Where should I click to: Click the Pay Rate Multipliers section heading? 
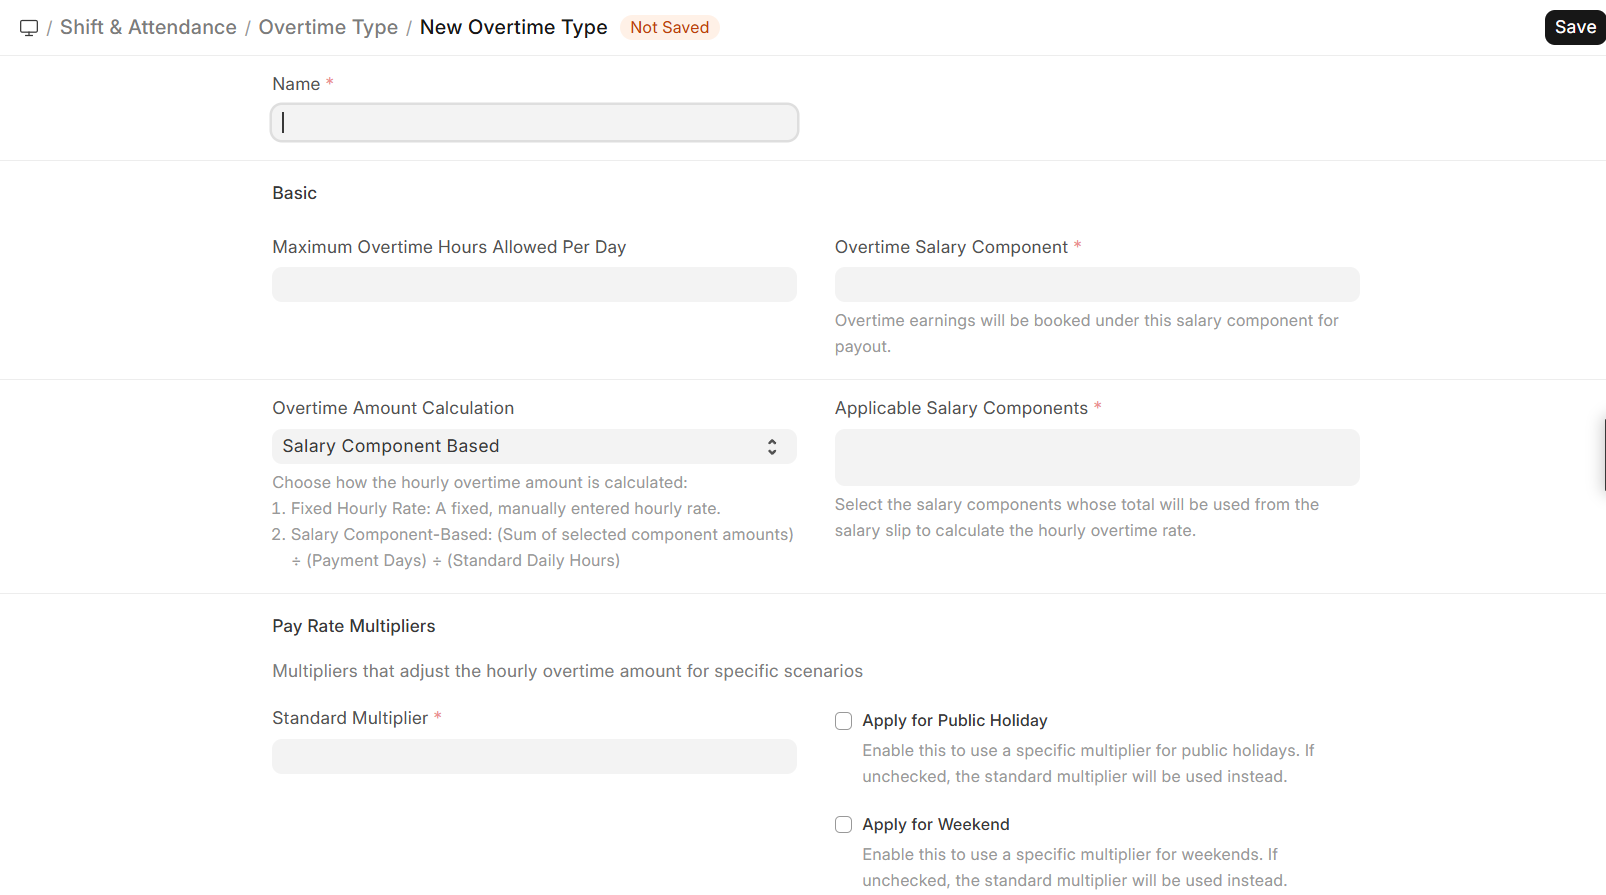pos(354,627)
